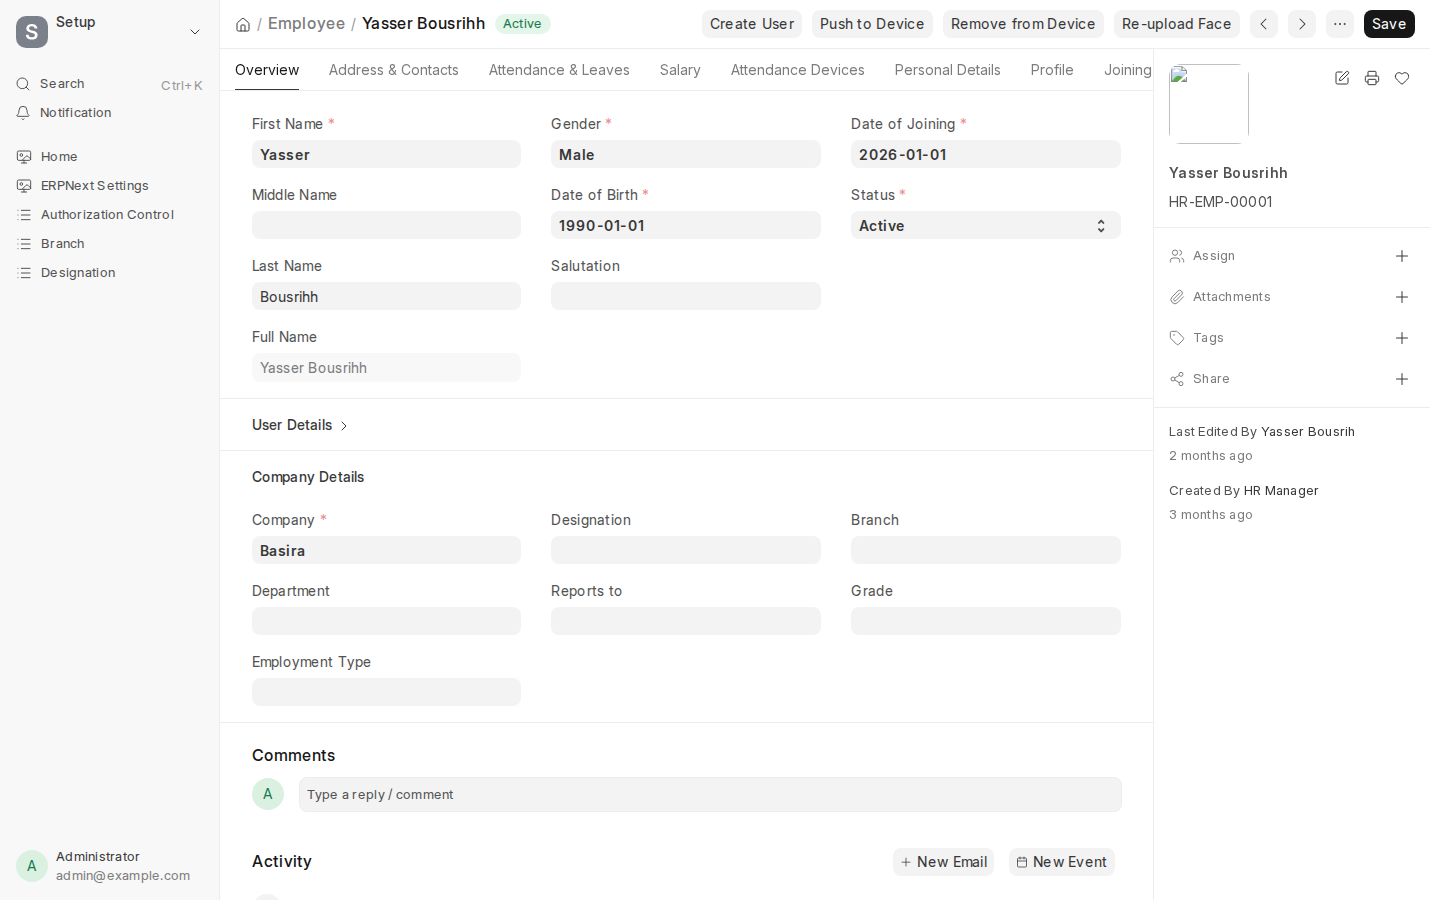Open Authorization Control in sidebar
The image size is (1440, 900).
(107, 215)
